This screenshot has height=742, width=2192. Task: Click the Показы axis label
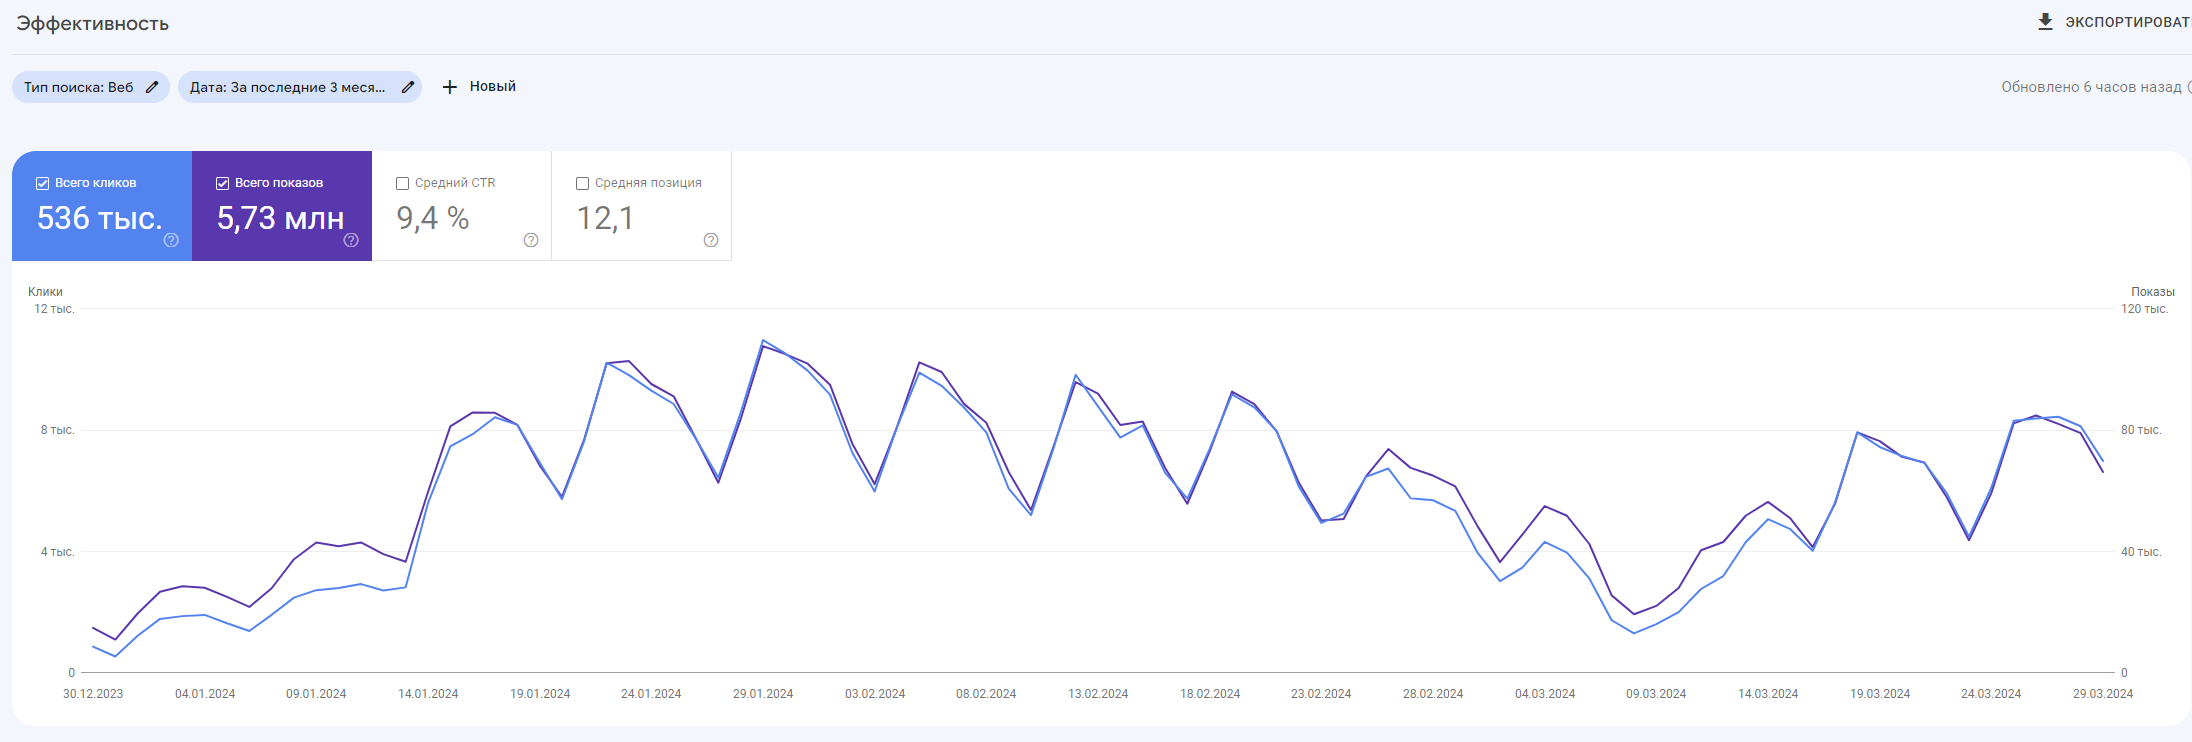pos(2153,292)
